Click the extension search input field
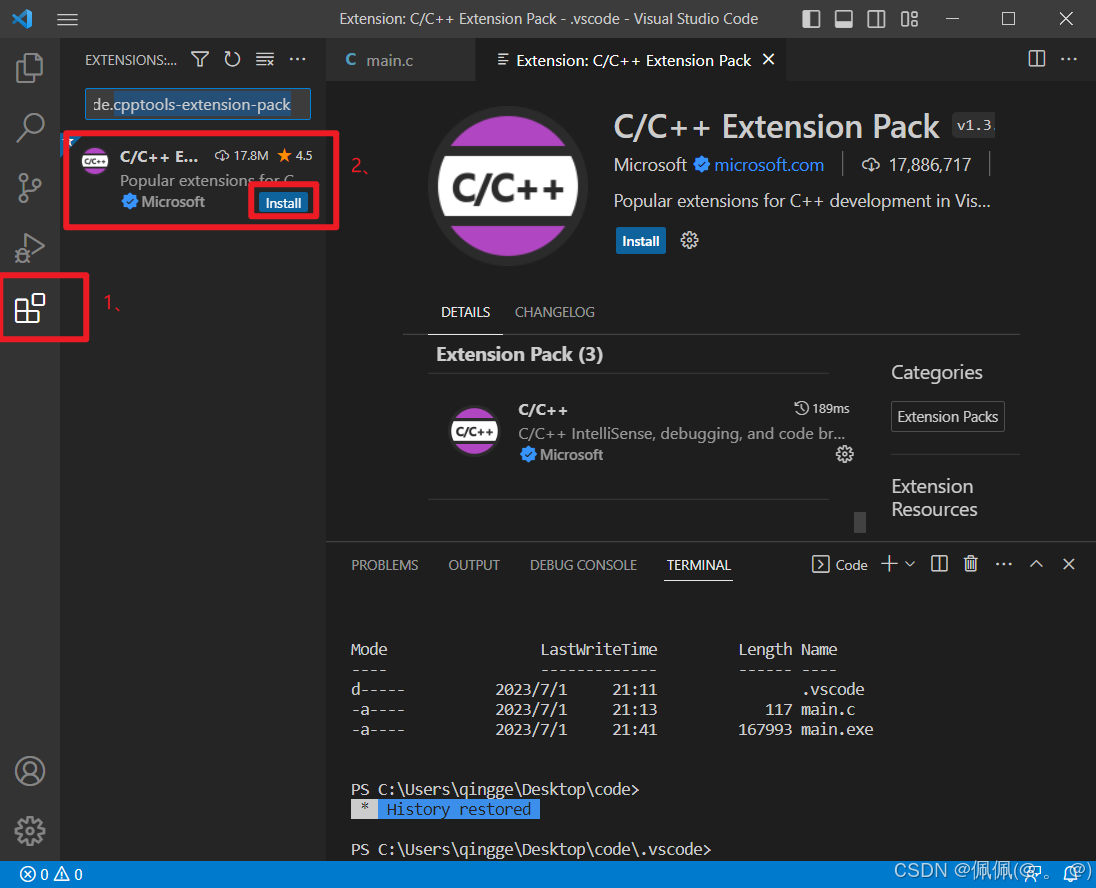Screen dimensions: 1096x888 (x=198, y=104)
